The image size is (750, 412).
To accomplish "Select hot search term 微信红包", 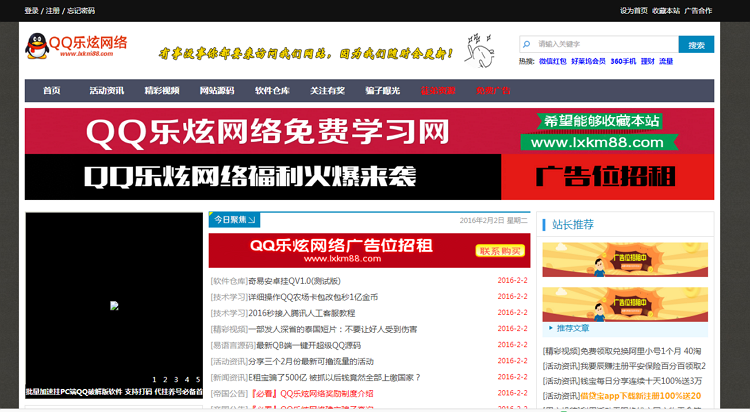I will click(552, 61).
